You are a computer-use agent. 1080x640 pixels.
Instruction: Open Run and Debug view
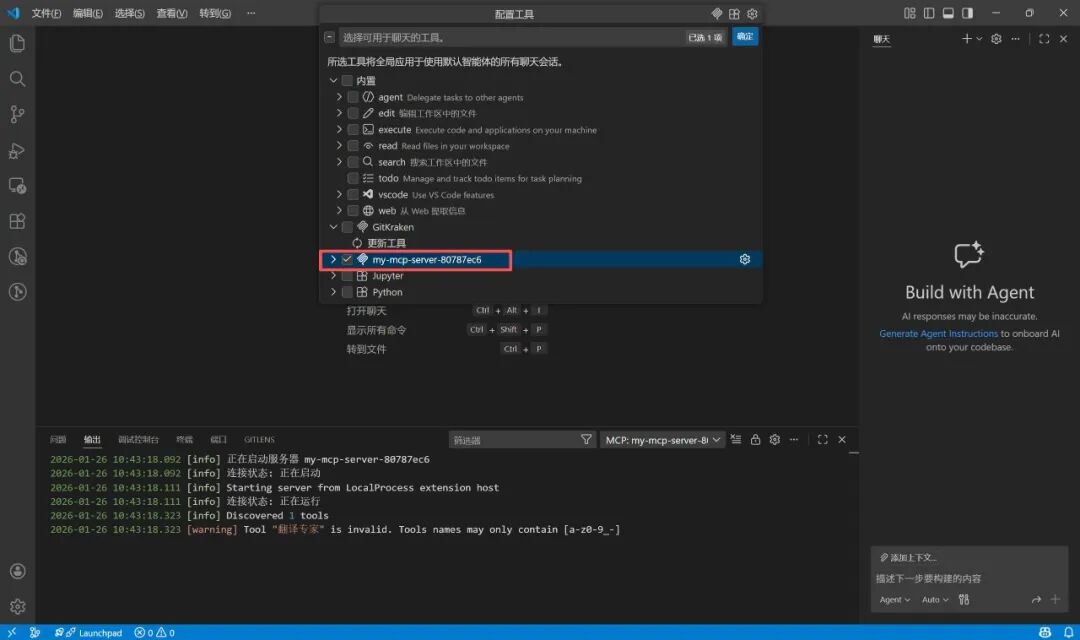click(x=17, y=150)
